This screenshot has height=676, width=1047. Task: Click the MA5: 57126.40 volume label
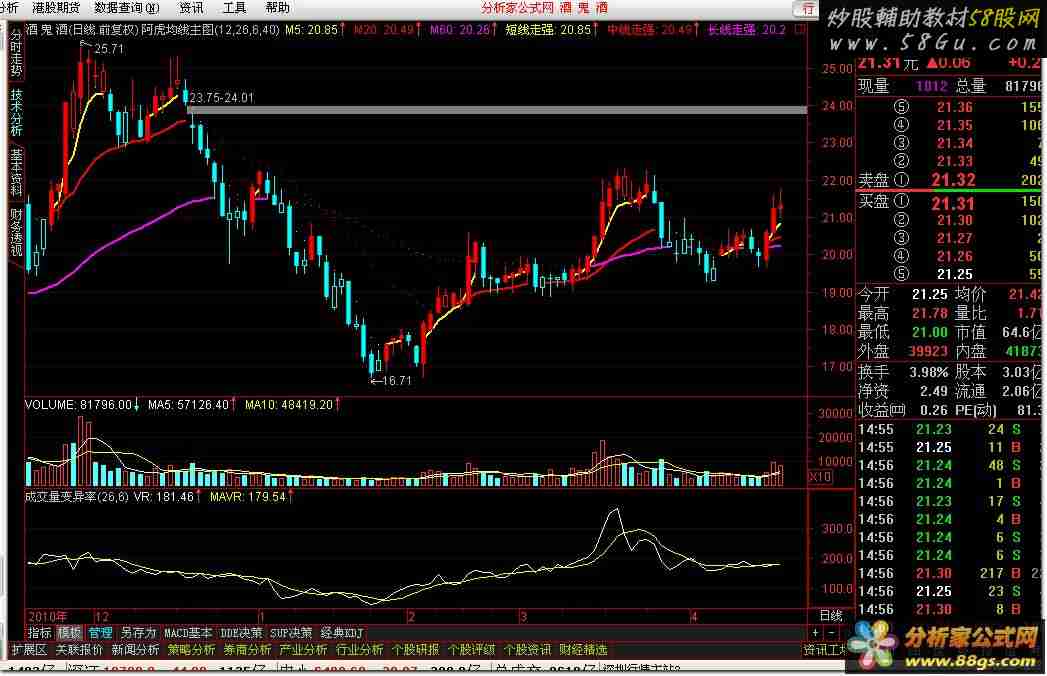(188, 405)
